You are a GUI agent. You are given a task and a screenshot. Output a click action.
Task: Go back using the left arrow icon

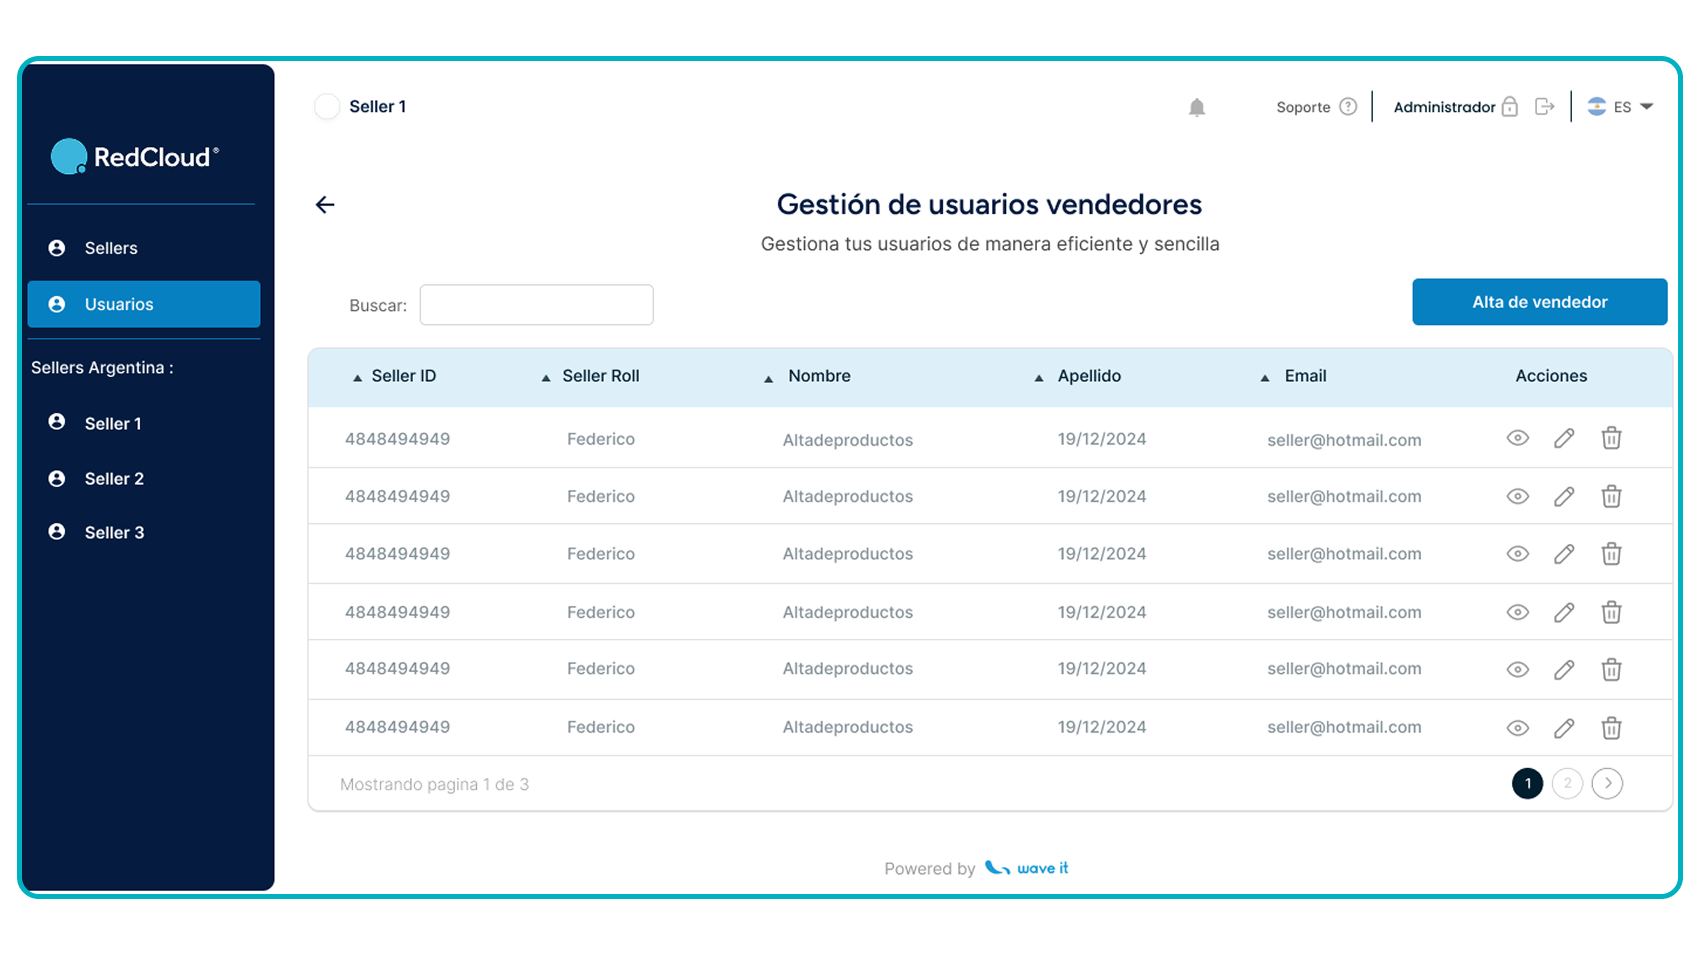(x=325, y=205)
